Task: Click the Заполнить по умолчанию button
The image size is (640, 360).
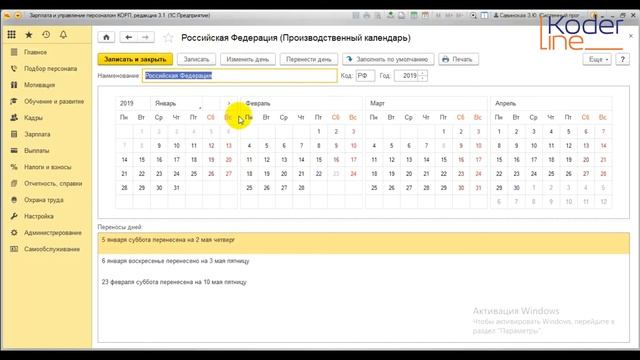Action: tap(388, 59)
